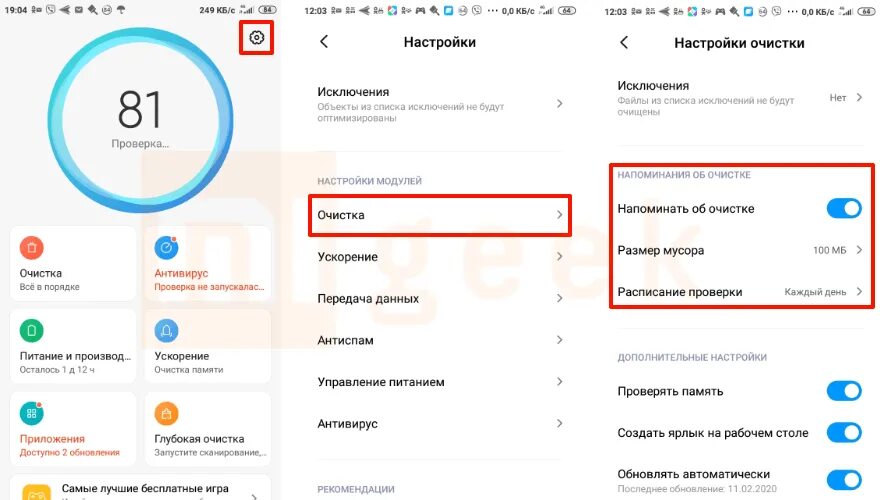Tap the green Питание battery icon
This screenshot has height=500, width=880.
(31, 331)
